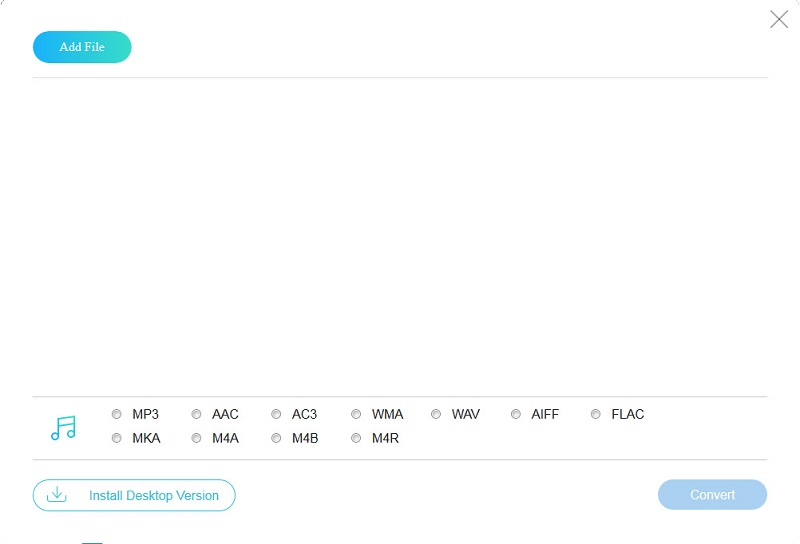Select AIFF format radio button
This screenshot has width=800, height=544.
pos(517,414)
